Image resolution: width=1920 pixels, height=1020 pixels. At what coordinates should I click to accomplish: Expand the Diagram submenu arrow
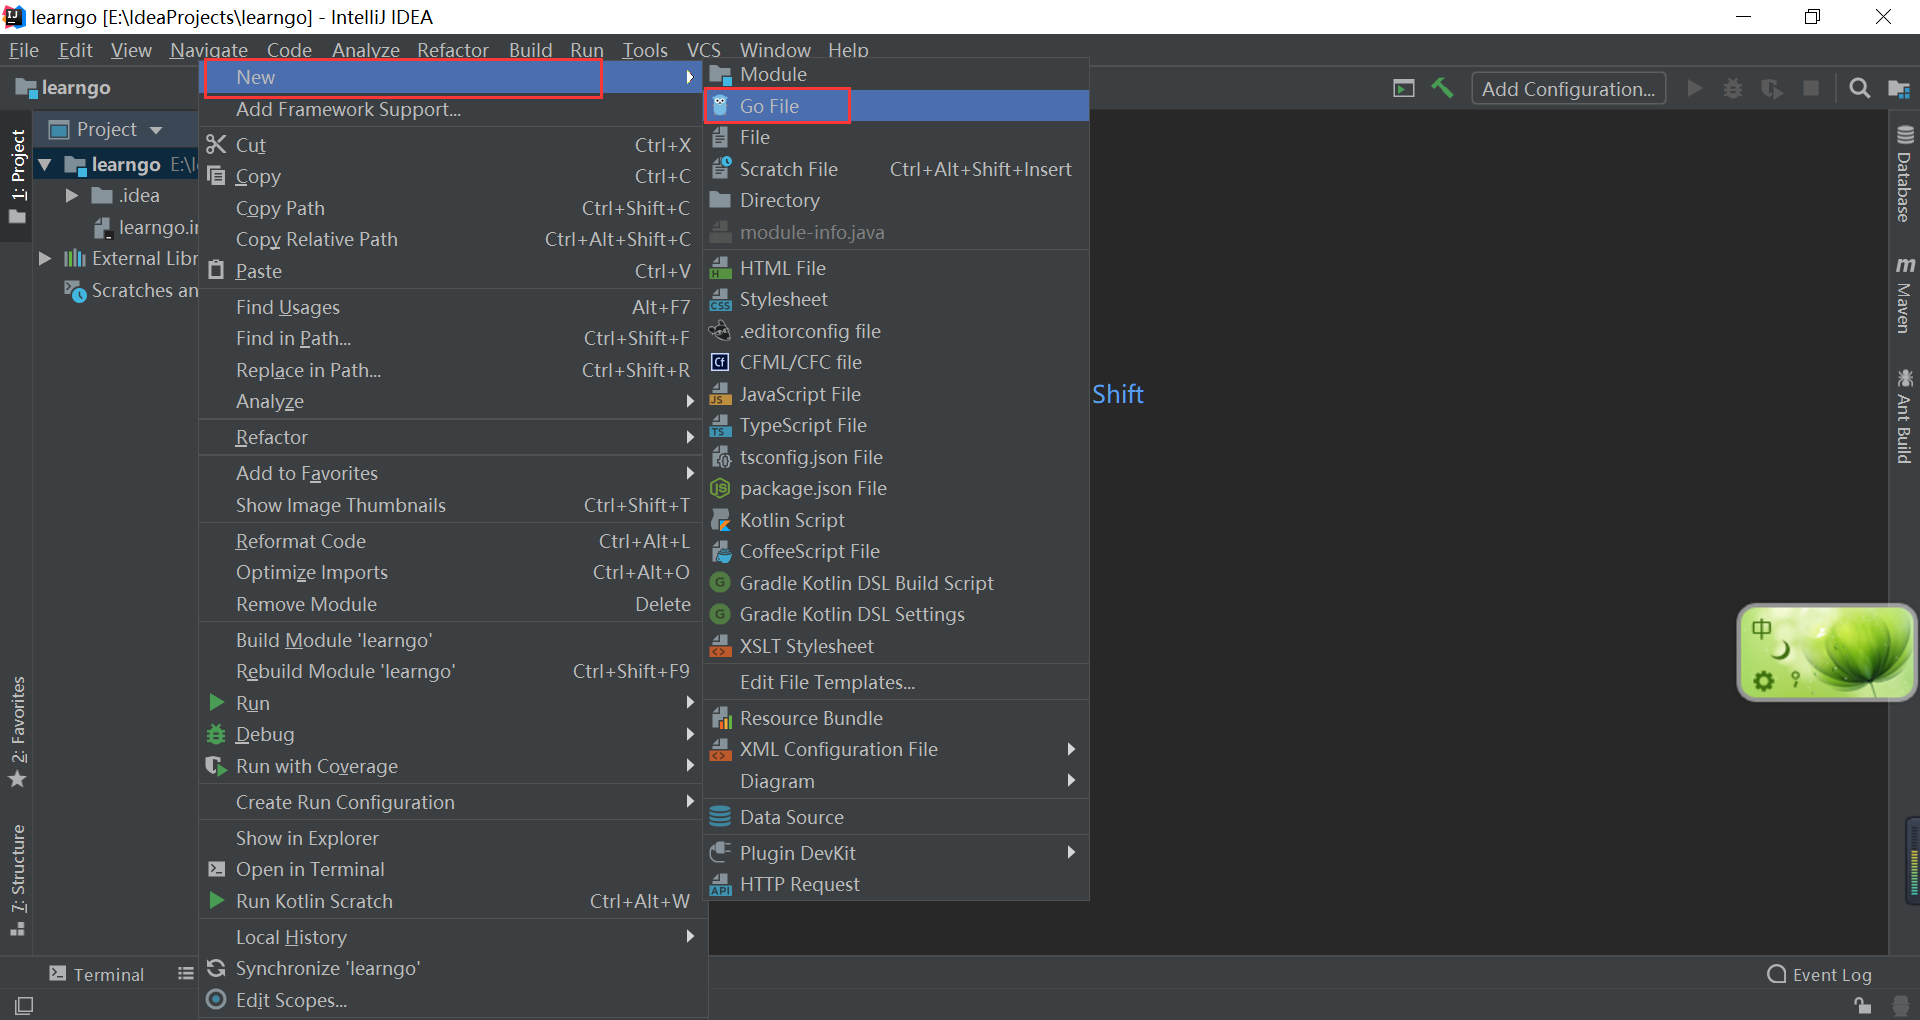[x=1071, y=780]
